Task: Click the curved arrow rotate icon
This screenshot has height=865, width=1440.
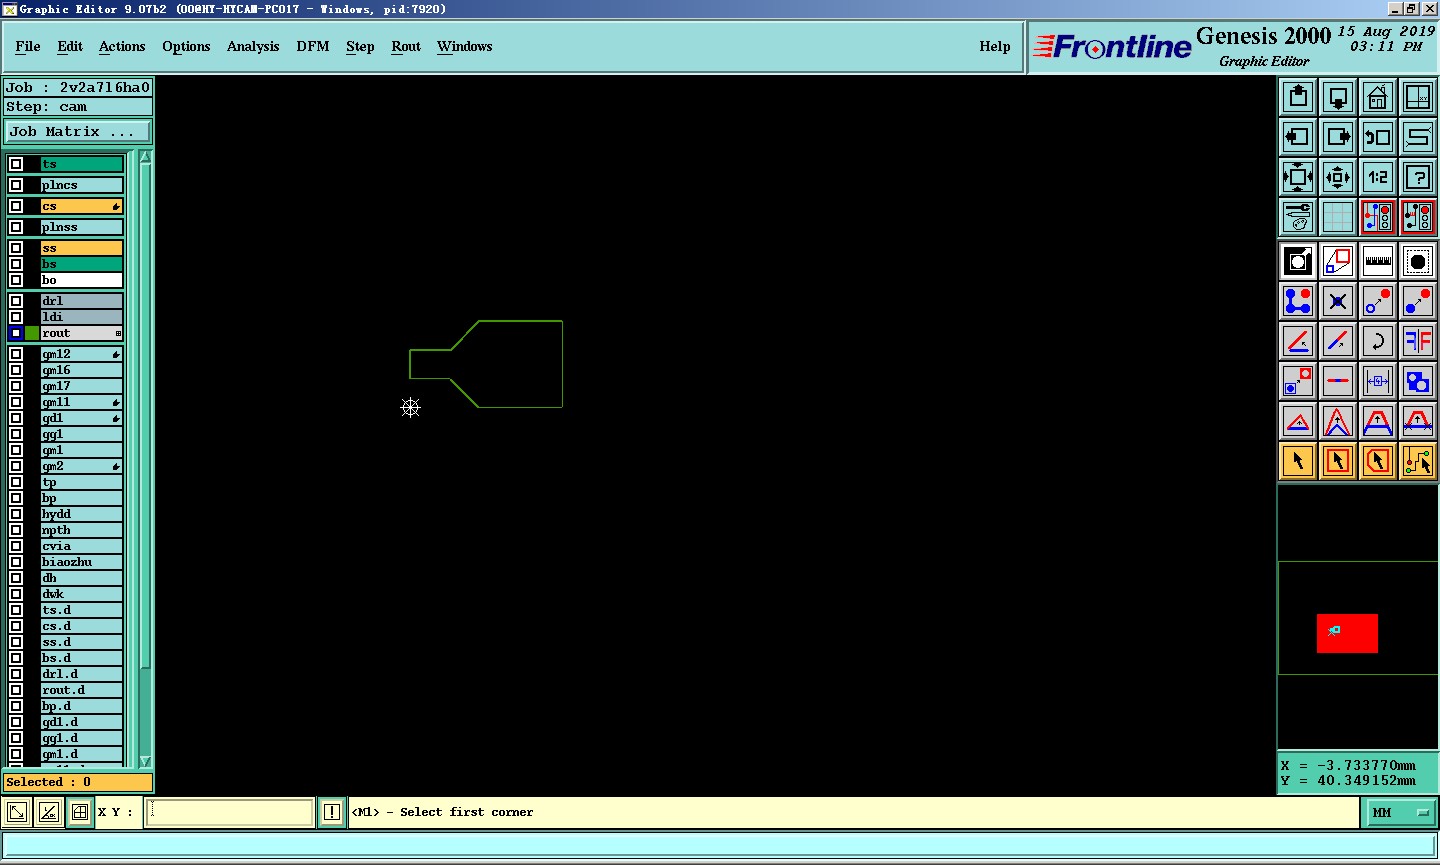Action: point(1378,341)
